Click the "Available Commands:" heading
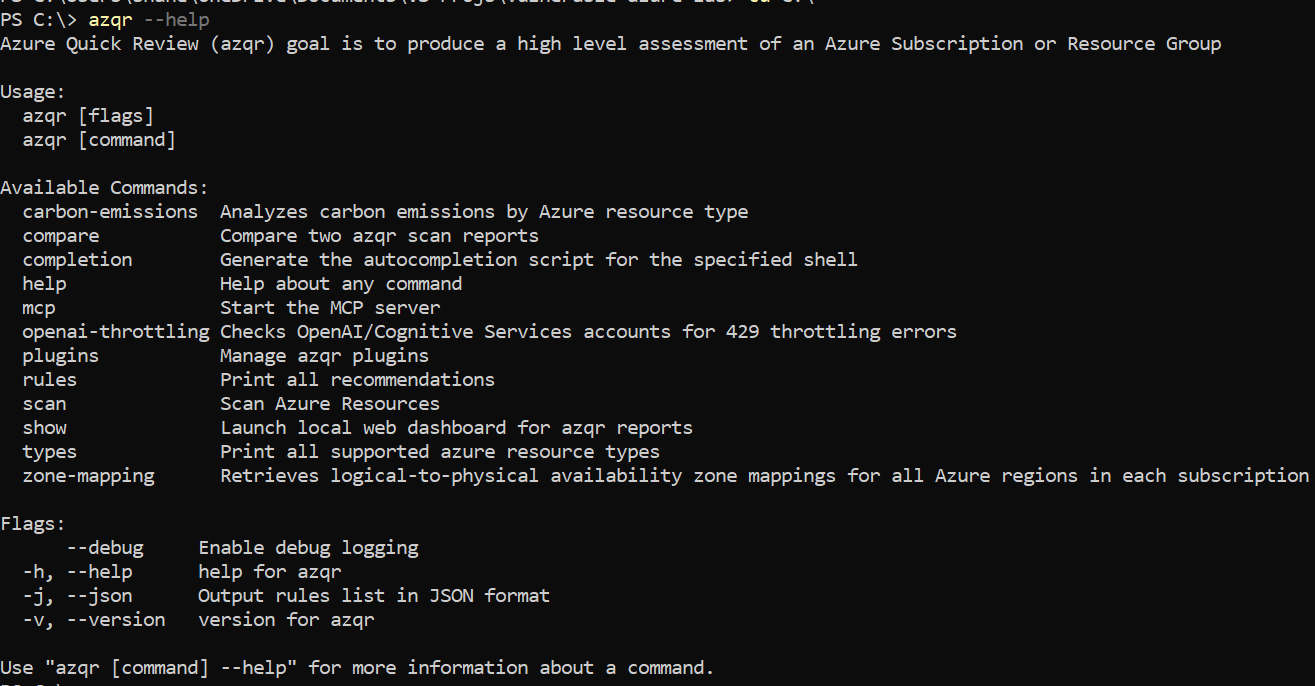 (105, 188)
